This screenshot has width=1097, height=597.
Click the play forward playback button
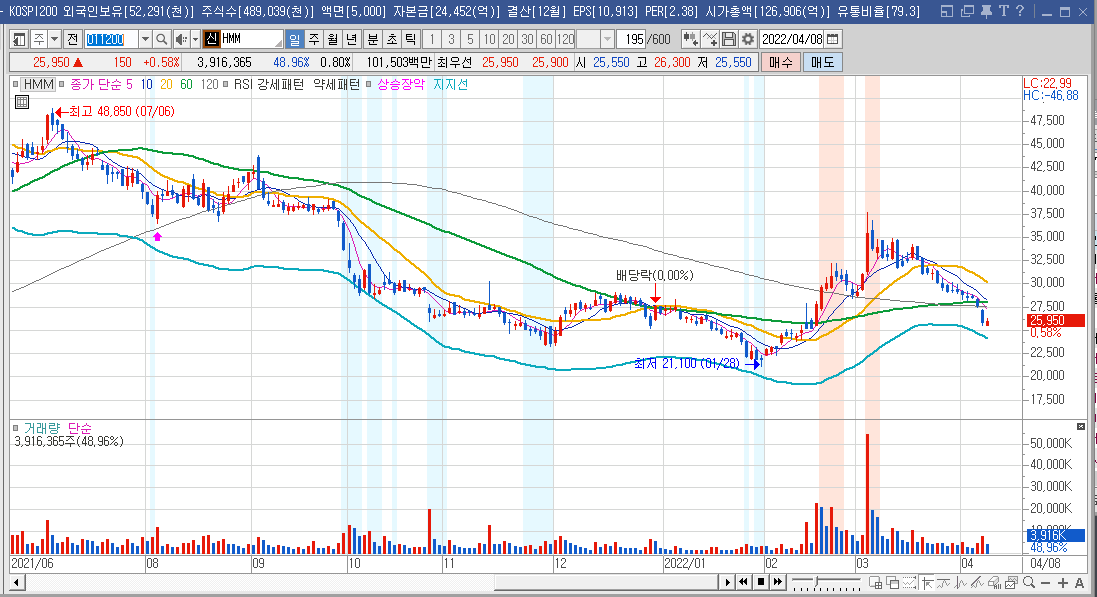pos(728,582)
